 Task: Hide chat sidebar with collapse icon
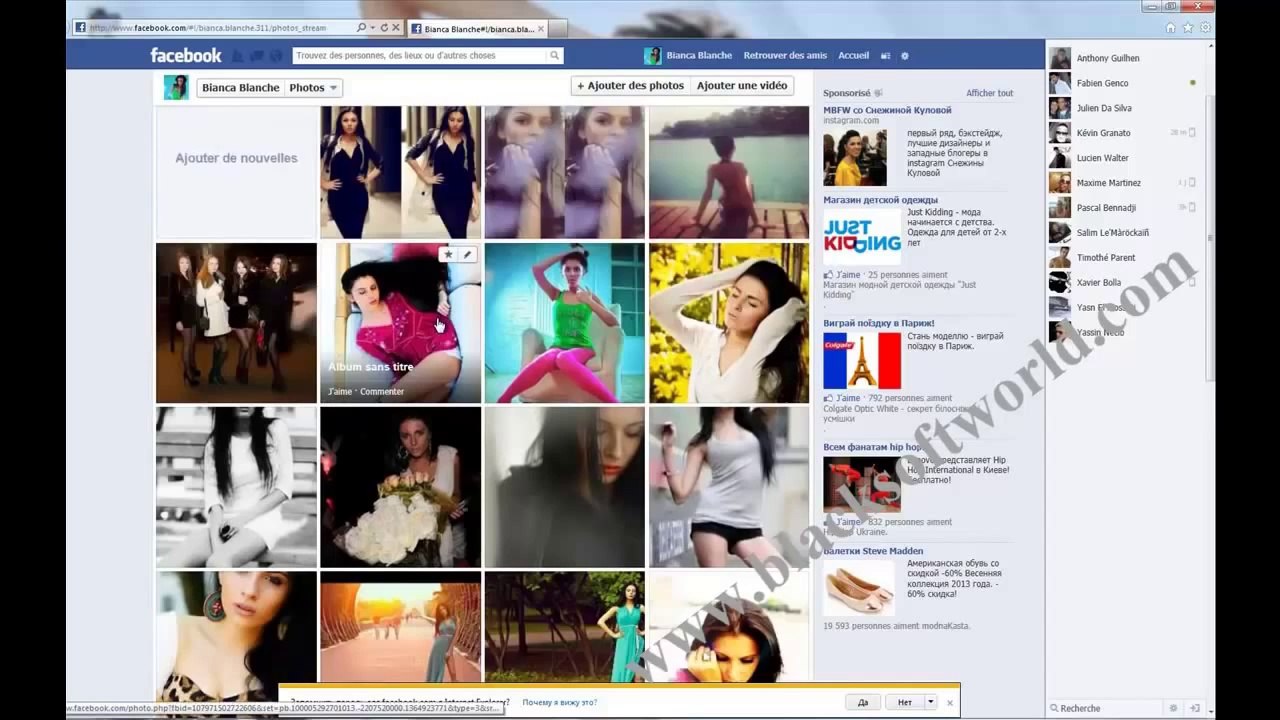click(1194, 708)
